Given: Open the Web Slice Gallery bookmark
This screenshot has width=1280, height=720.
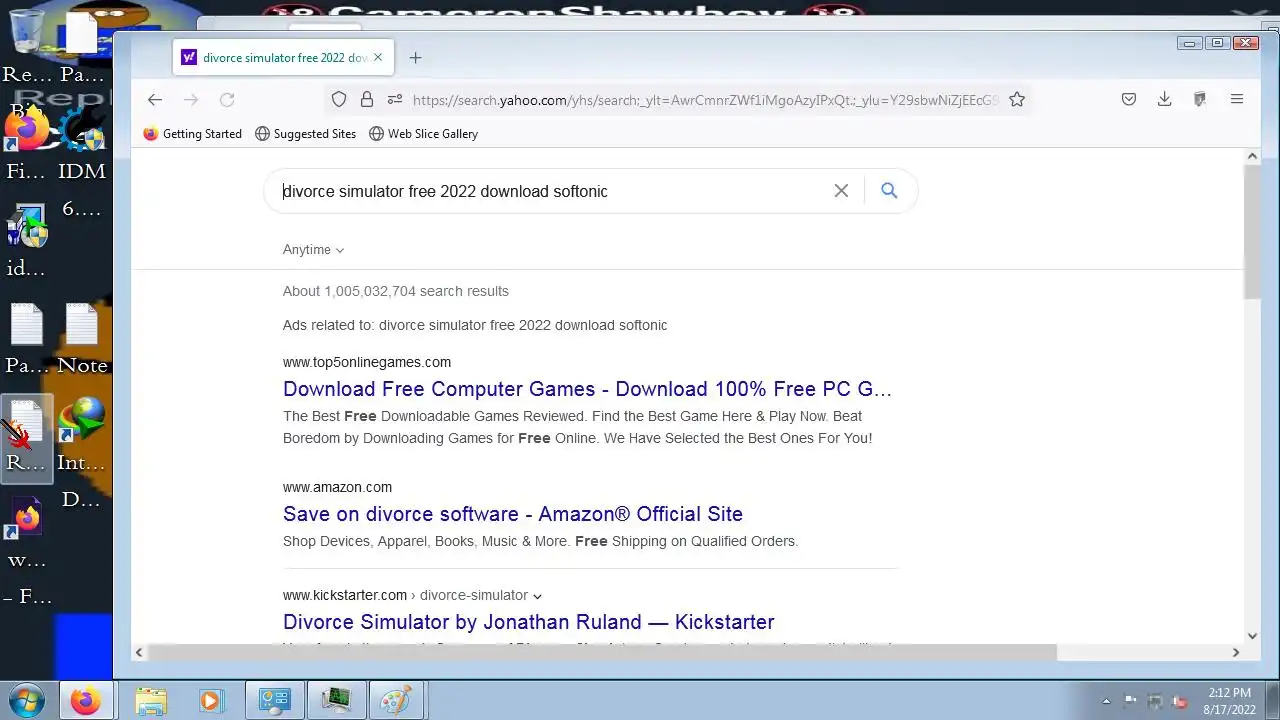Looking at the screenshot, I should [423, 133].
